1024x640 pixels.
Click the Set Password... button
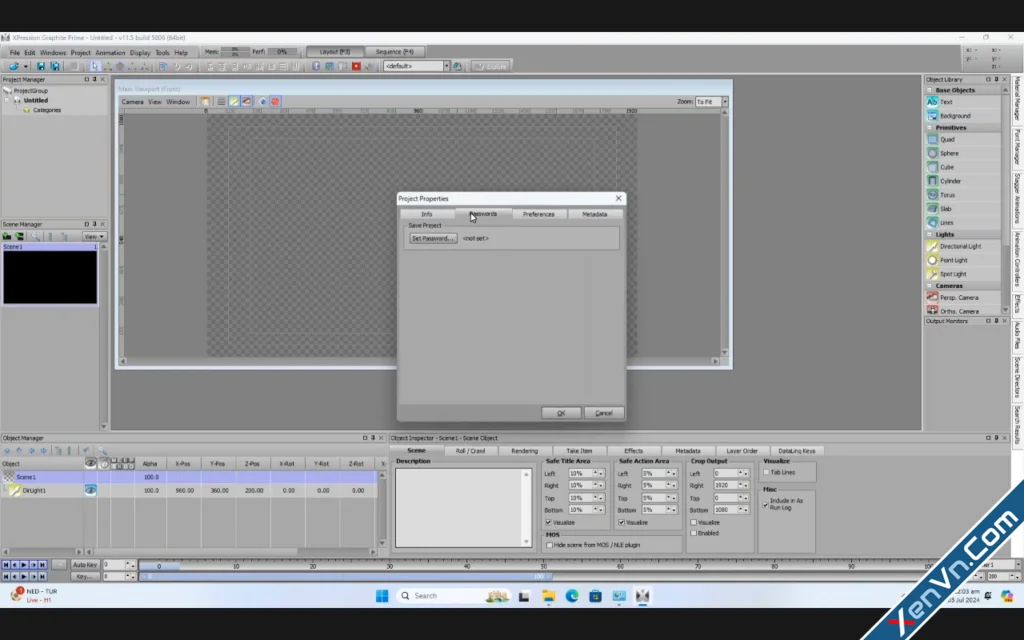click(433, 238)
